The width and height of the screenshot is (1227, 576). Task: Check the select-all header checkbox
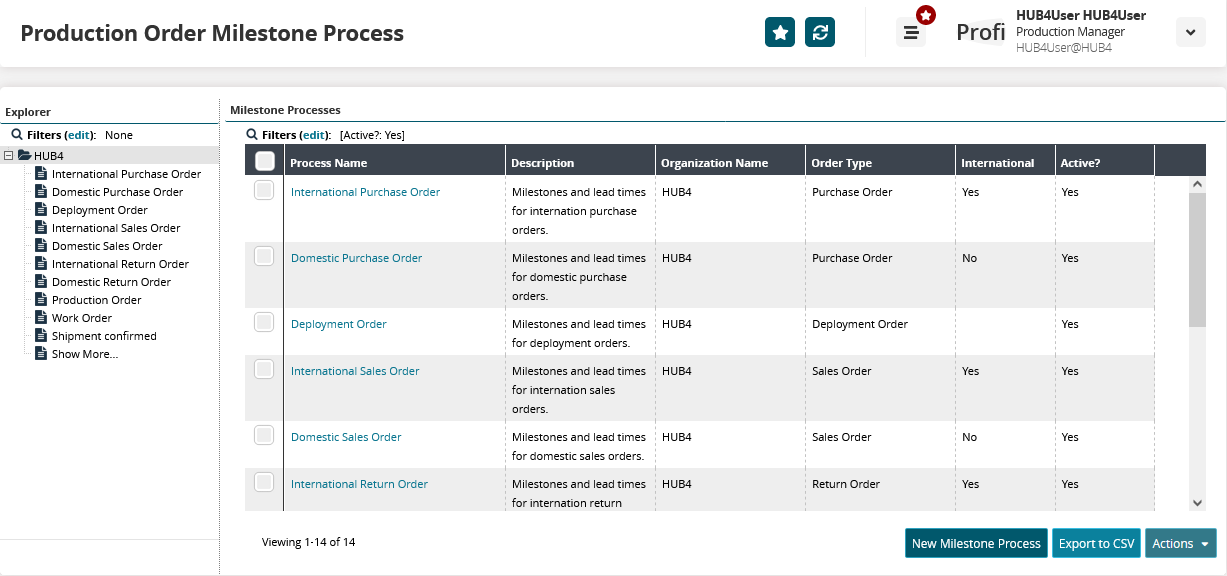(265, 161)
